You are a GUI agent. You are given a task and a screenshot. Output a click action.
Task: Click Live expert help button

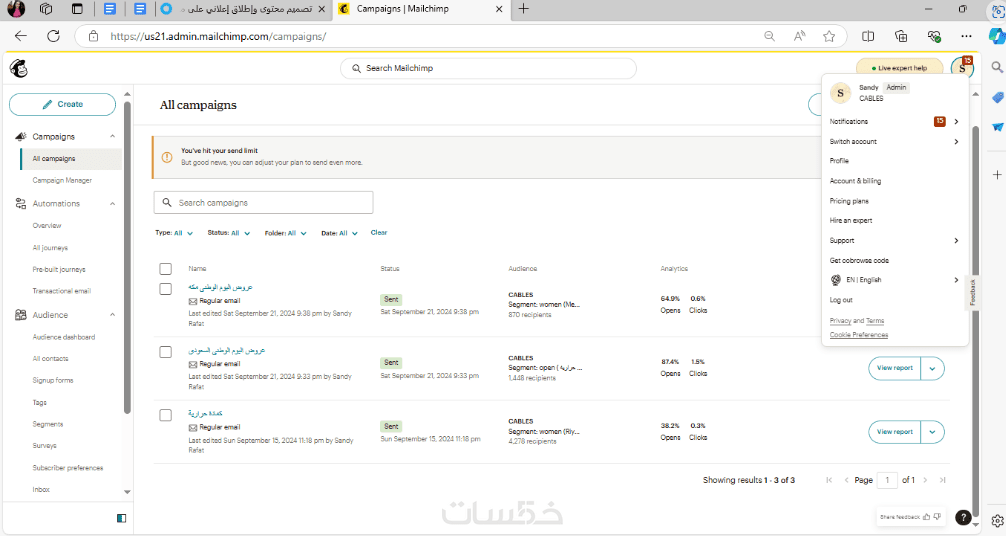click(899, 68)
